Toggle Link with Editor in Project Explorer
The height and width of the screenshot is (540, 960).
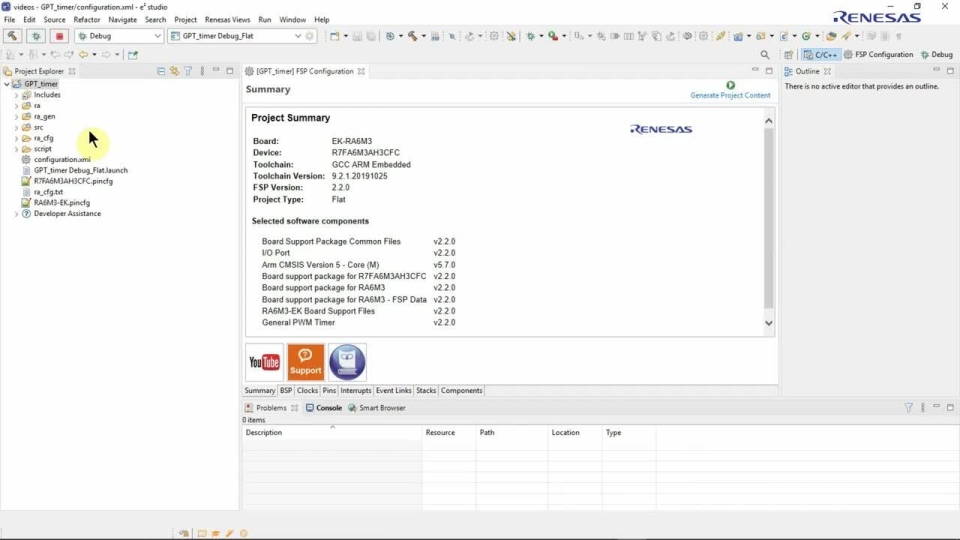coord(175,72)
